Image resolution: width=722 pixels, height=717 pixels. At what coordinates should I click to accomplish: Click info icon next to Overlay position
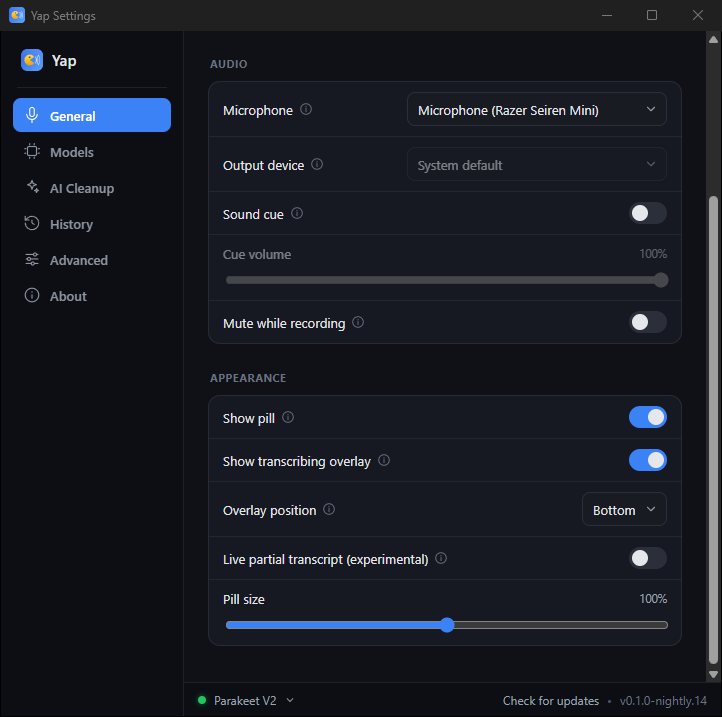(x=329, y=509)
